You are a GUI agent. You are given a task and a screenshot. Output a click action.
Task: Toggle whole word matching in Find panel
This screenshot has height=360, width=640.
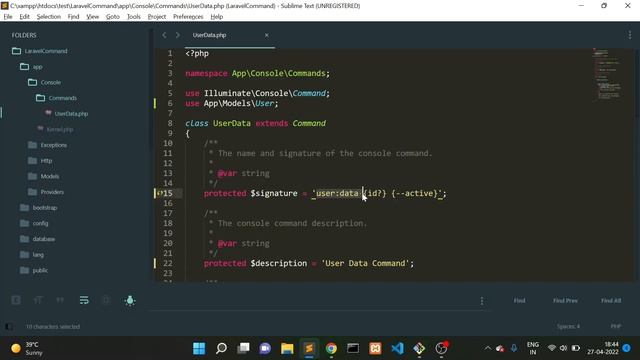[60, 300]
